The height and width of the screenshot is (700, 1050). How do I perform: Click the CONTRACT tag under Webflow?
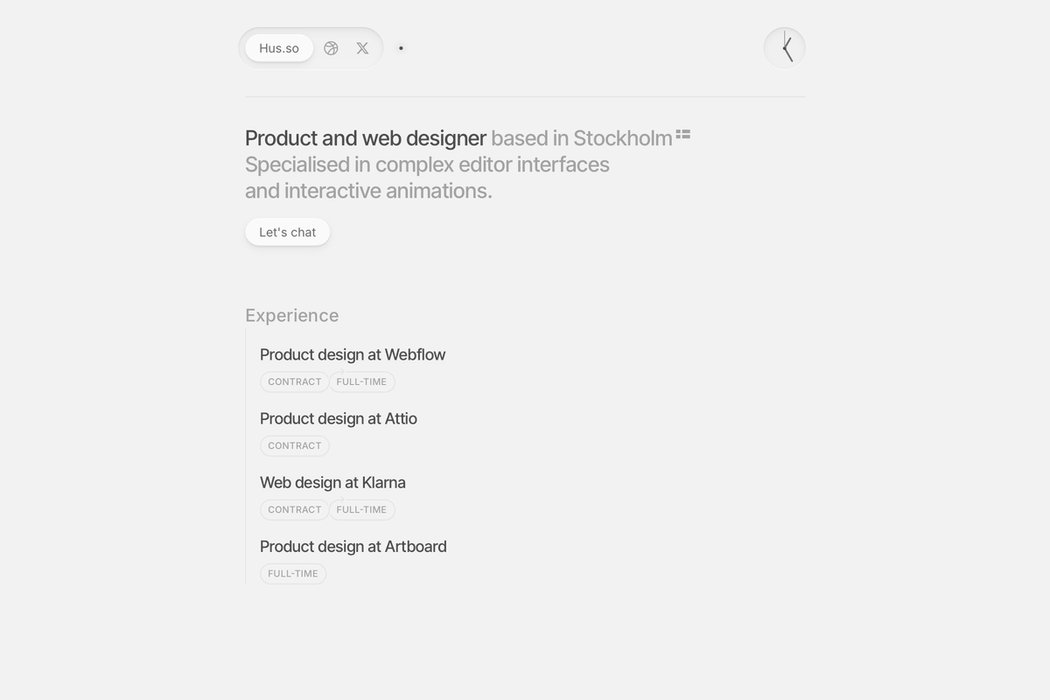coord(295,382)
